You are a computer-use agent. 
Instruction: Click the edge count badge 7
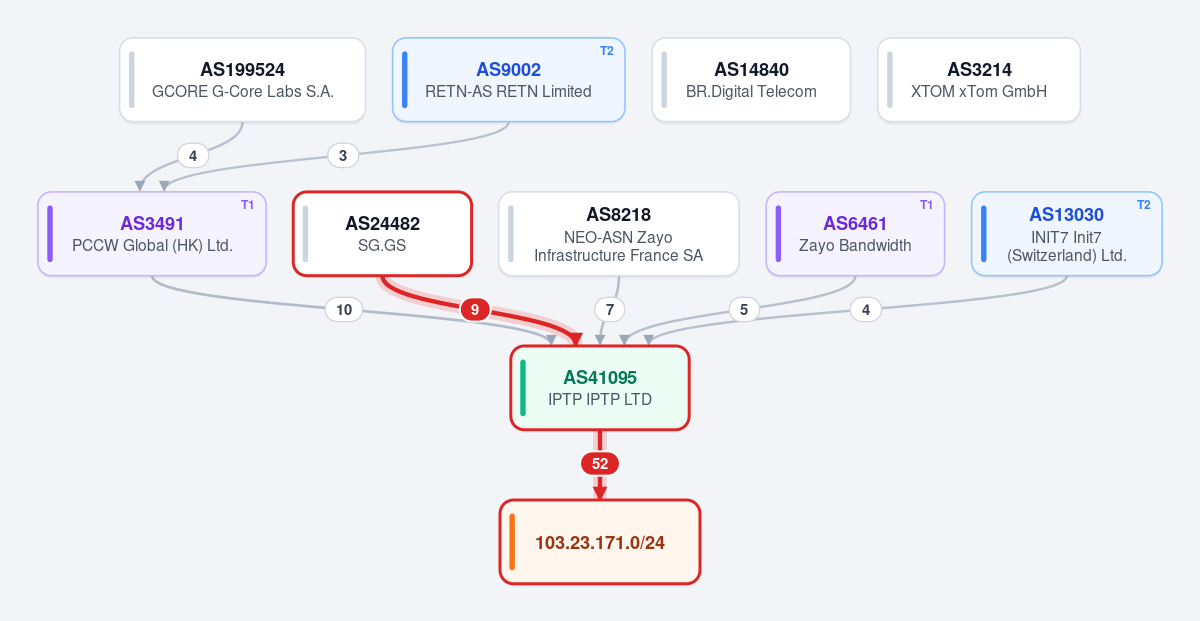610,310
